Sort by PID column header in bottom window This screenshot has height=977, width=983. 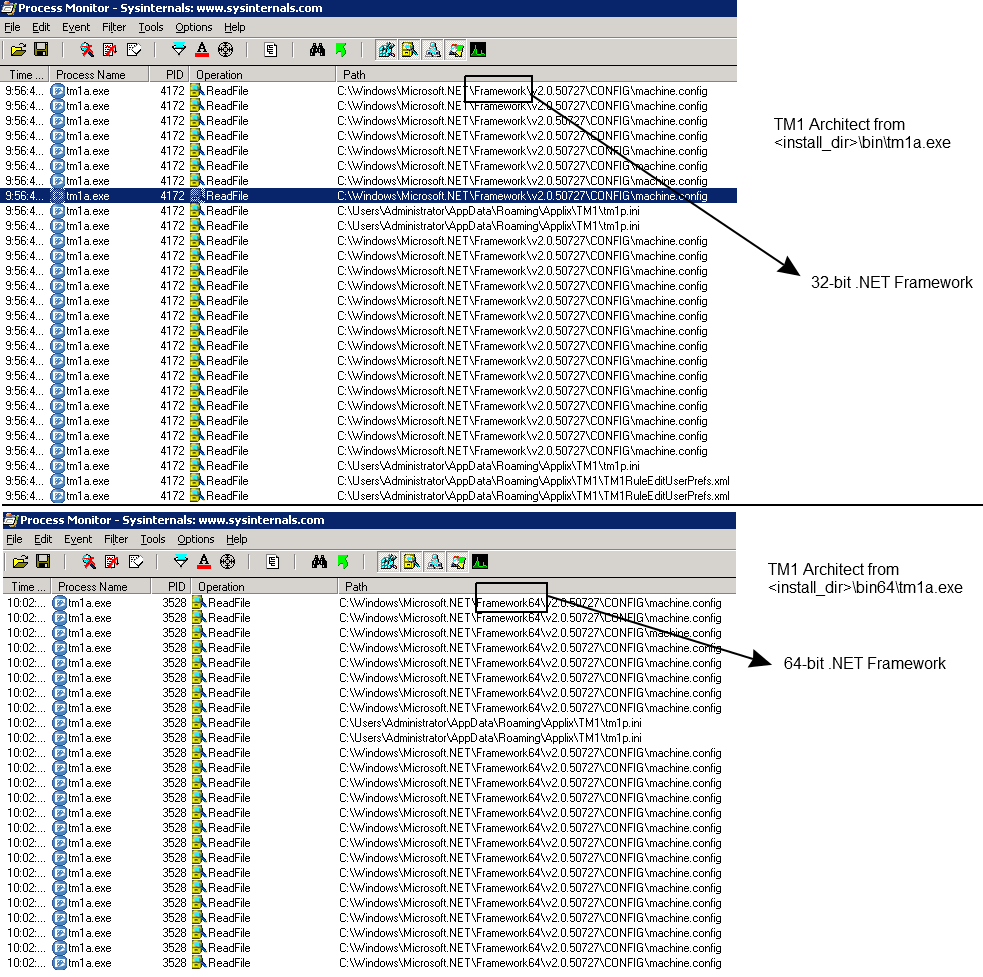[x=171, y=586]
